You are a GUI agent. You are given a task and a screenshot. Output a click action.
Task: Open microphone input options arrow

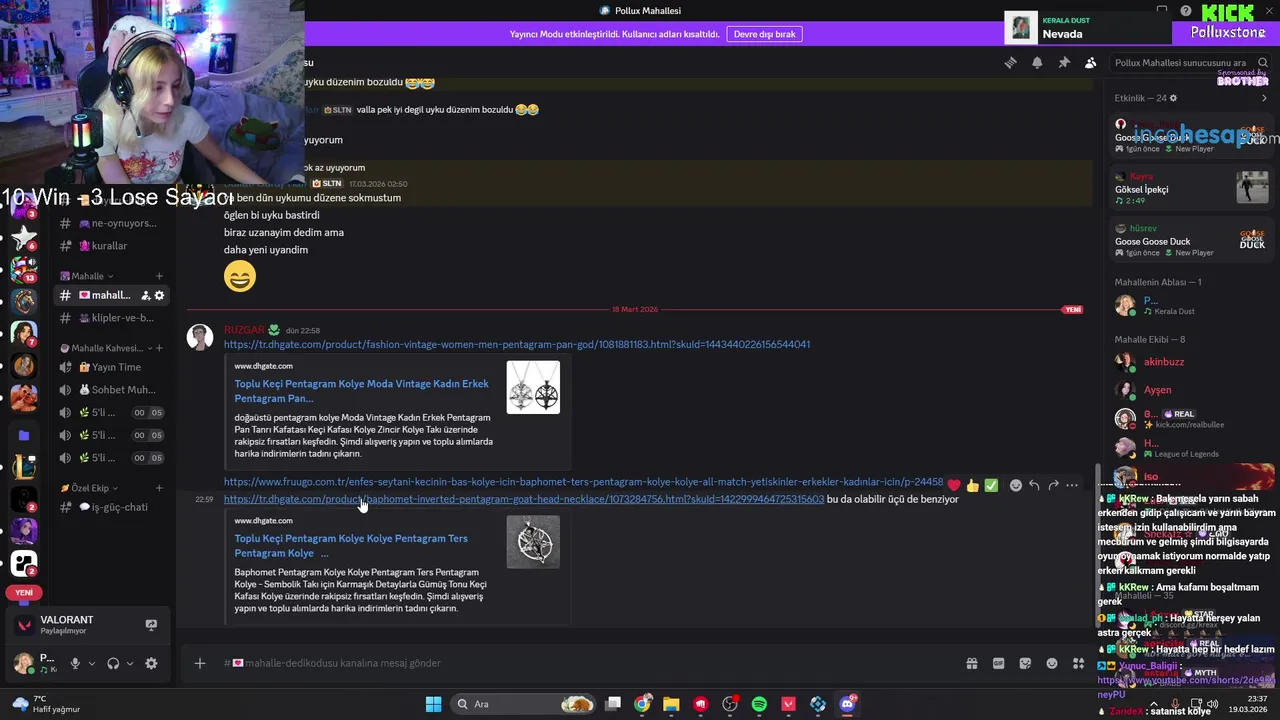pos(92,663)
